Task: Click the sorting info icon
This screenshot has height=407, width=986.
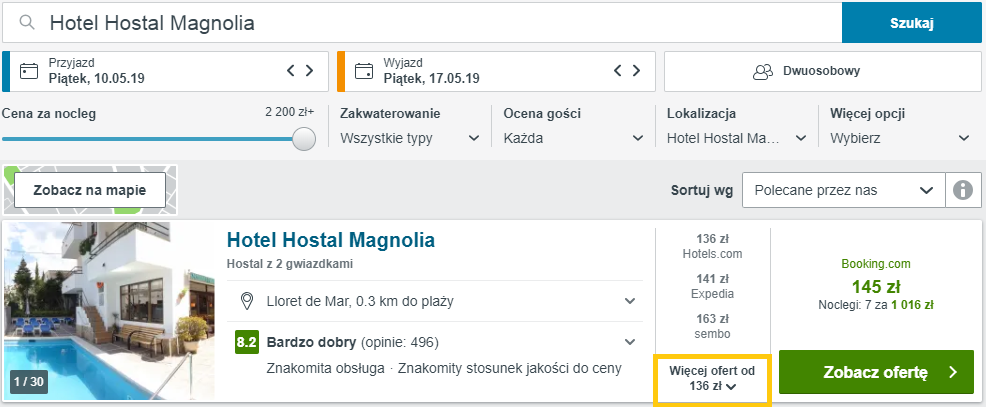Action: [x=963, y=190]
